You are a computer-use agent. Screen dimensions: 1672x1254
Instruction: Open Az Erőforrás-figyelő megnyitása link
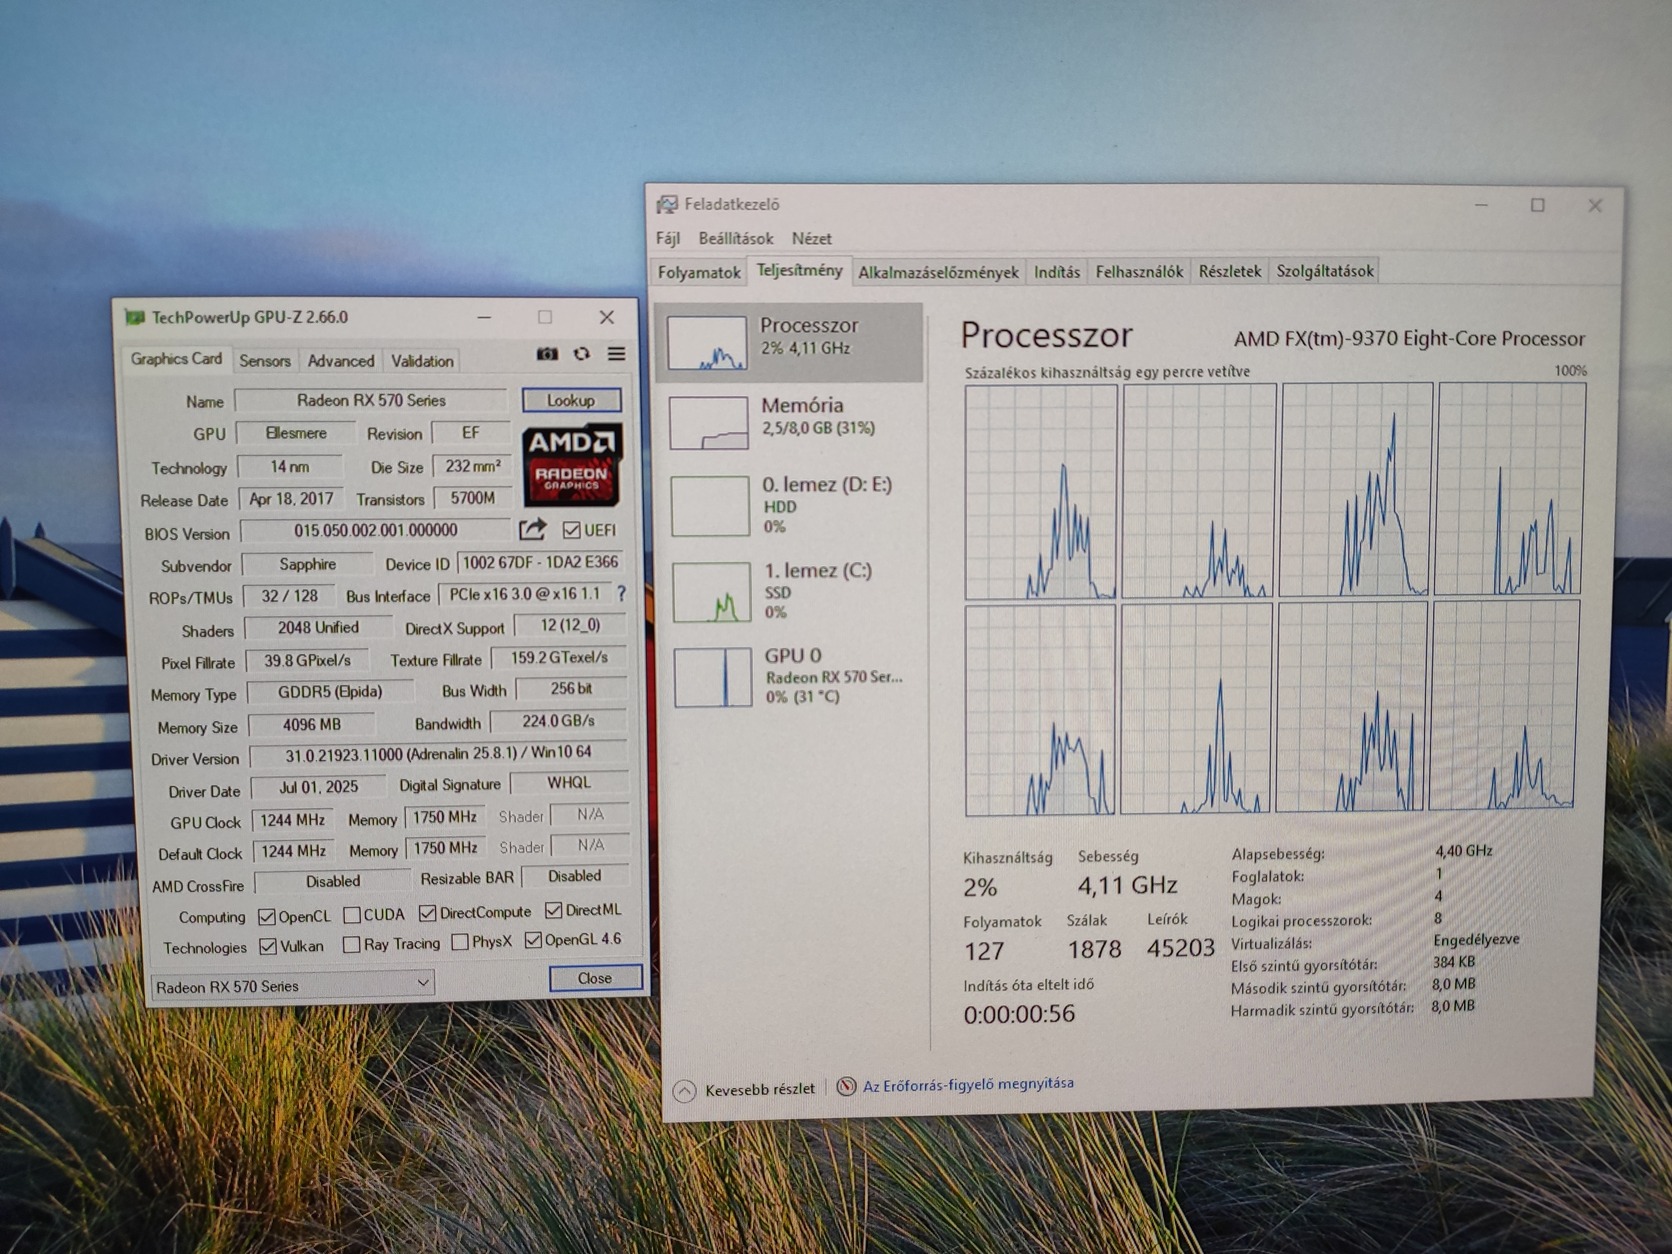point(968,1084)
